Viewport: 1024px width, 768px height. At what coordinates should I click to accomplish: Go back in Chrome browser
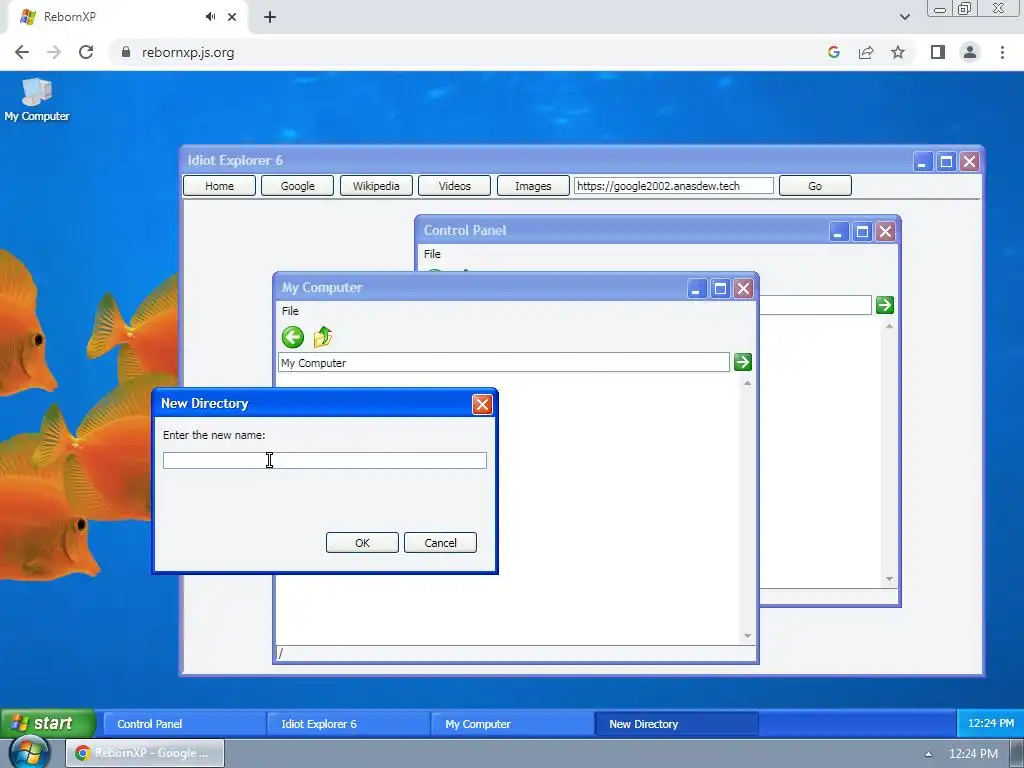[x=22, y=52]
